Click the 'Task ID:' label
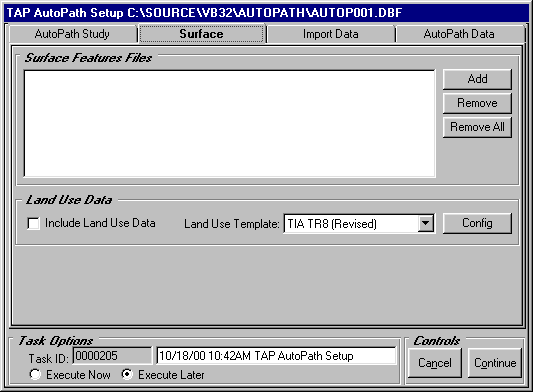This screenshot has width=533, height=392. (x=49, y=359)
